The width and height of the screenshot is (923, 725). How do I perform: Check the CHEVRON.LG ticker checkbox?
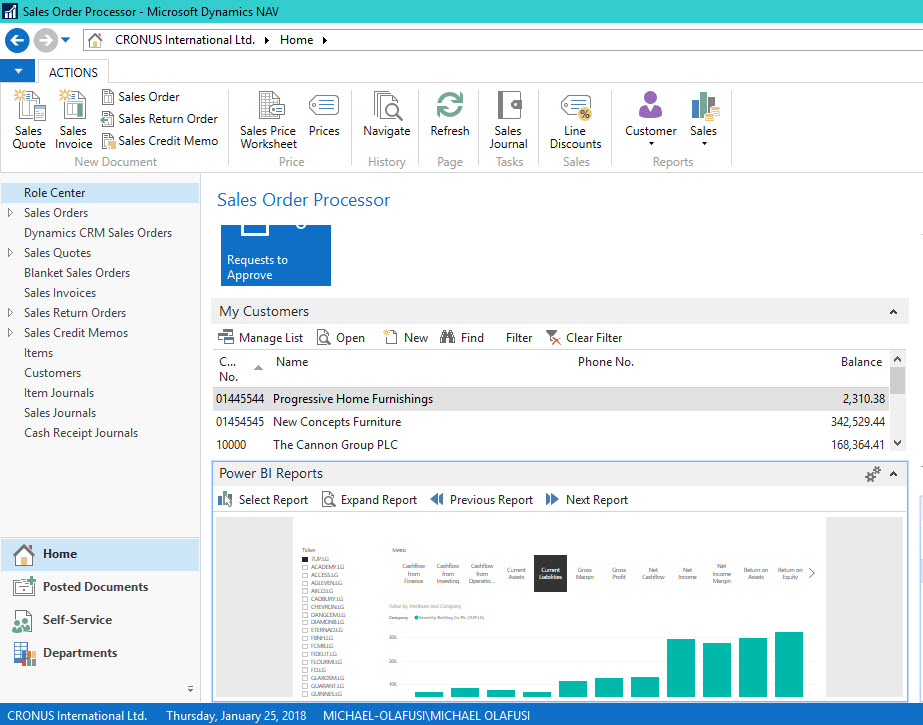pos(305,607)
